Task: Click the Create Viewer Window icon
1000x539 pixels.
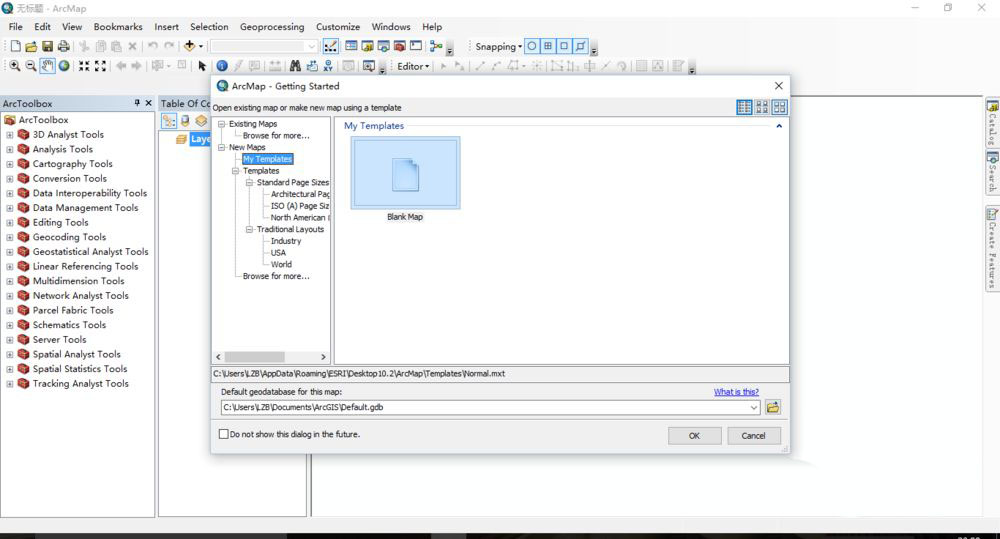Action: click(369, 66)
